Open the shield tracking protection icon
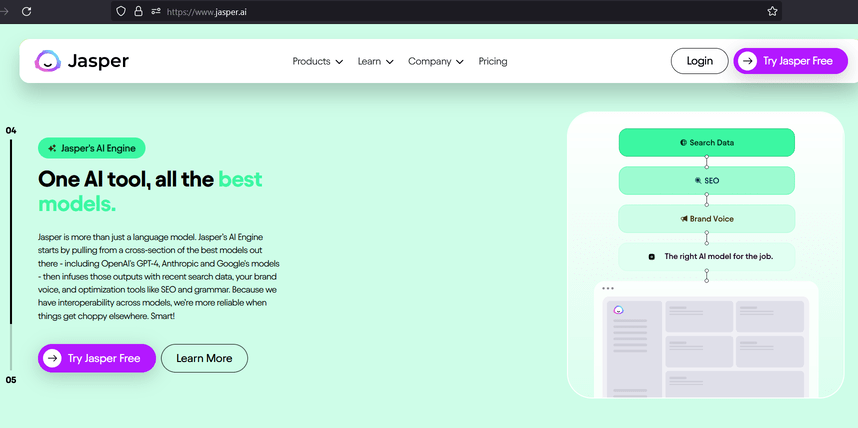The image size is (858, 428). click(121, 11)
